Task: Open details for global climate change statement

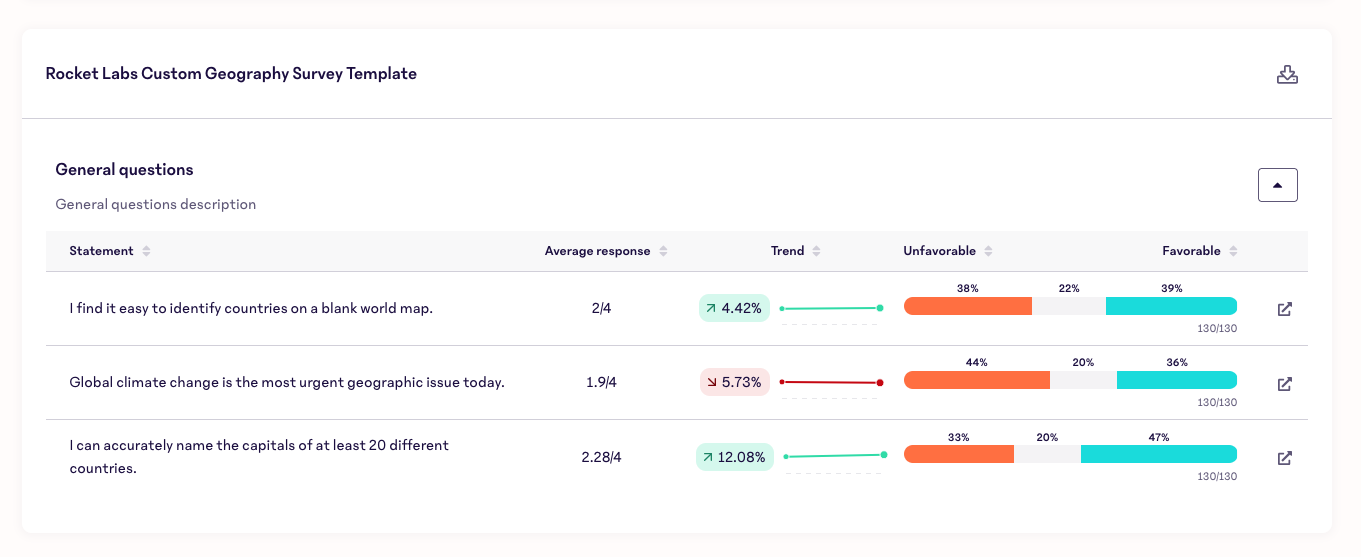Action: click(x=1285, y=383)
